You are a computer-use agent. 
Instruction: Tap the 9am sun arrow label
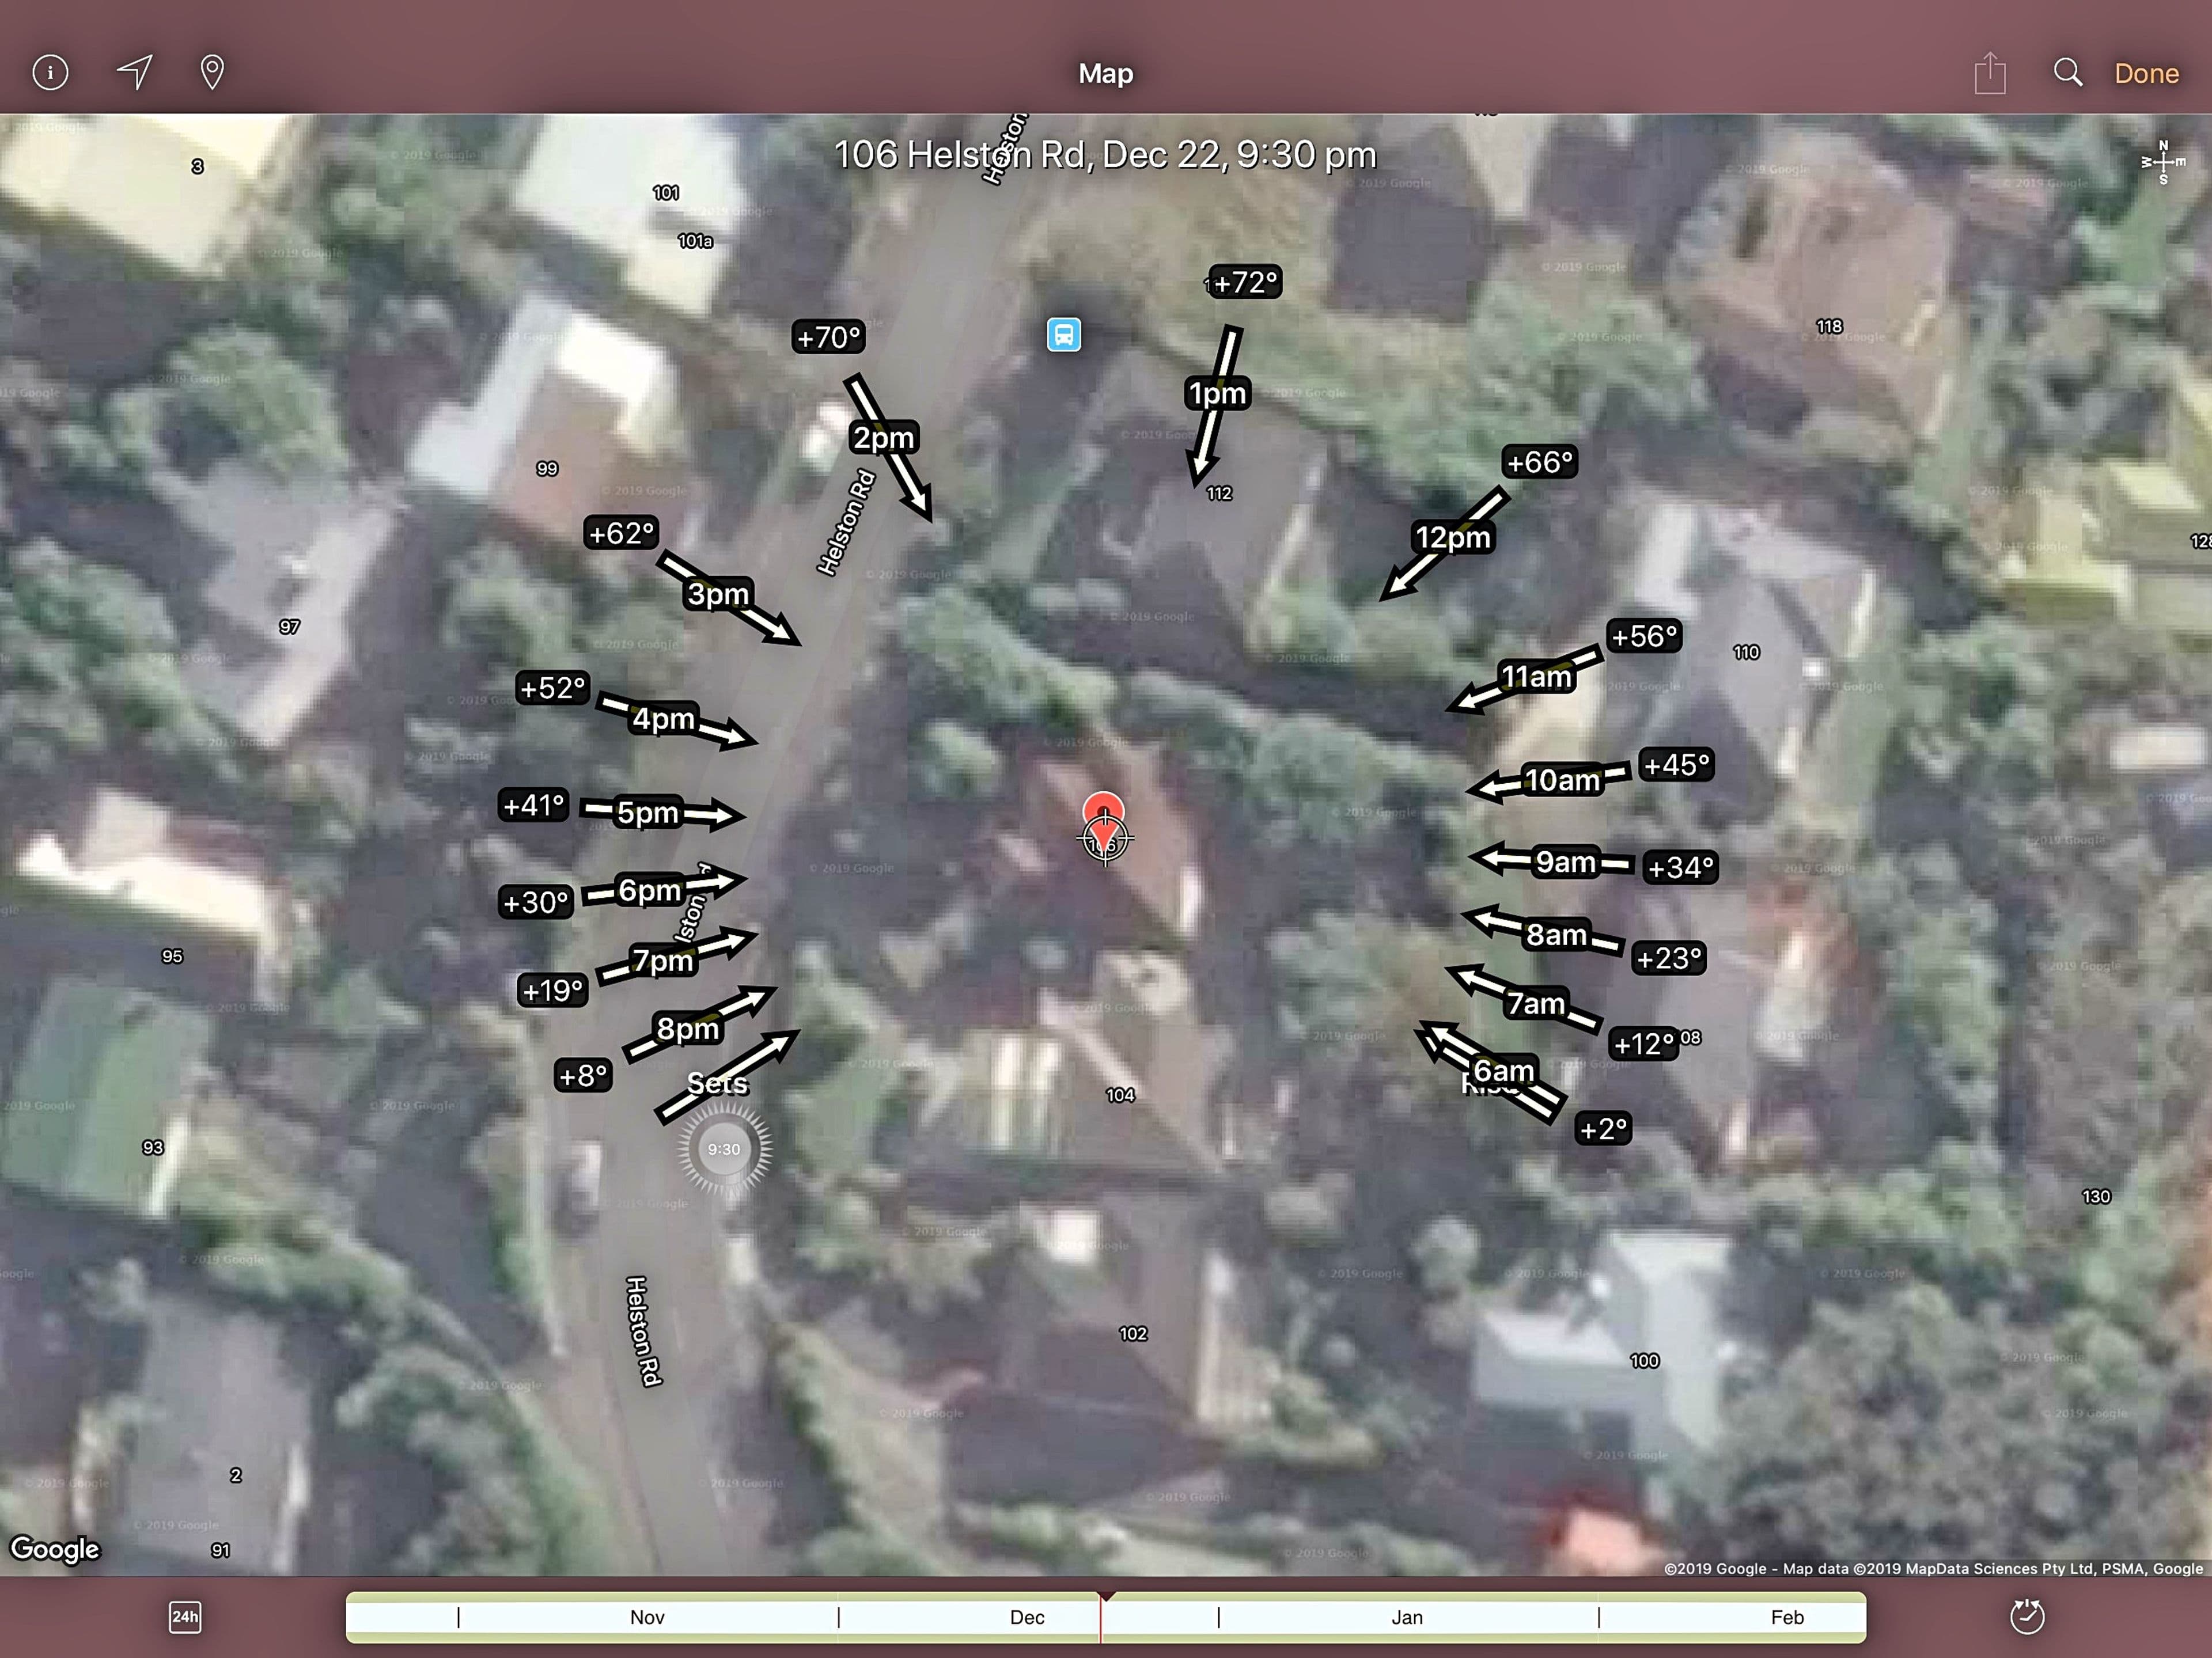tap(1565, 862)
